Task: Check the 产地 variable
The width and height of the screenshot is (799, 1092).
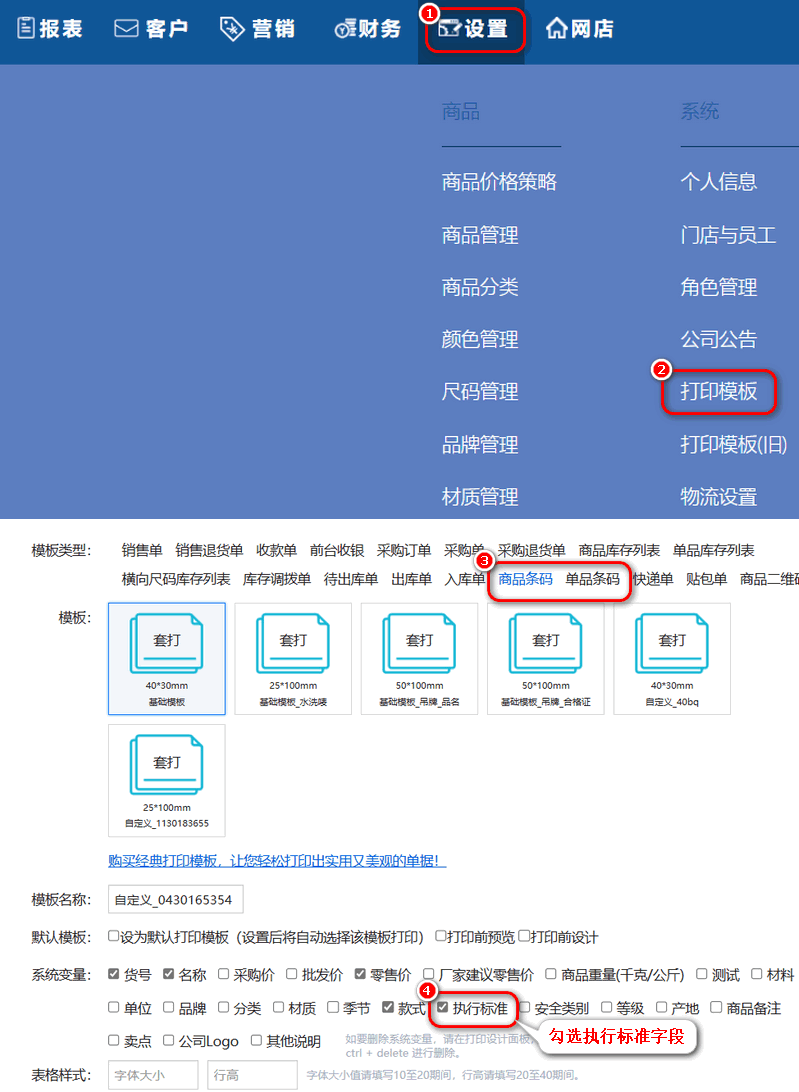Action: click(x=662, y=1007)
